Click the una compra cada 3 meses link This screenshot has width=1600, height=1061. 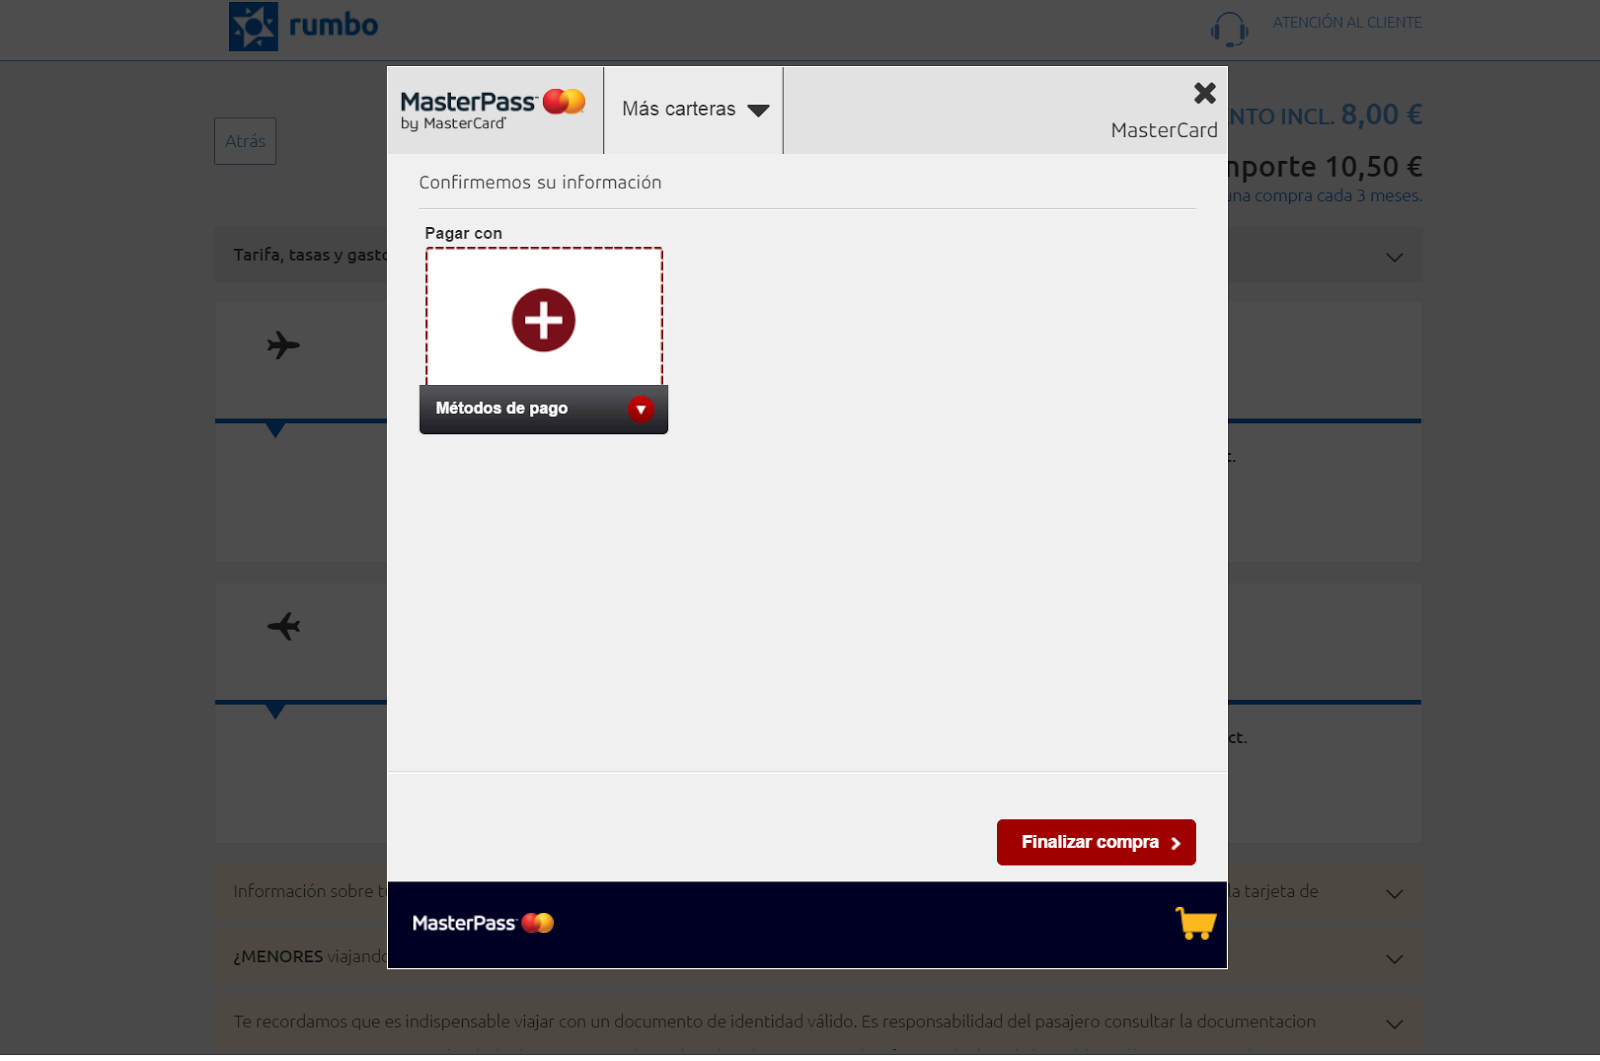pyautogui.click(x=1324, y=195)
